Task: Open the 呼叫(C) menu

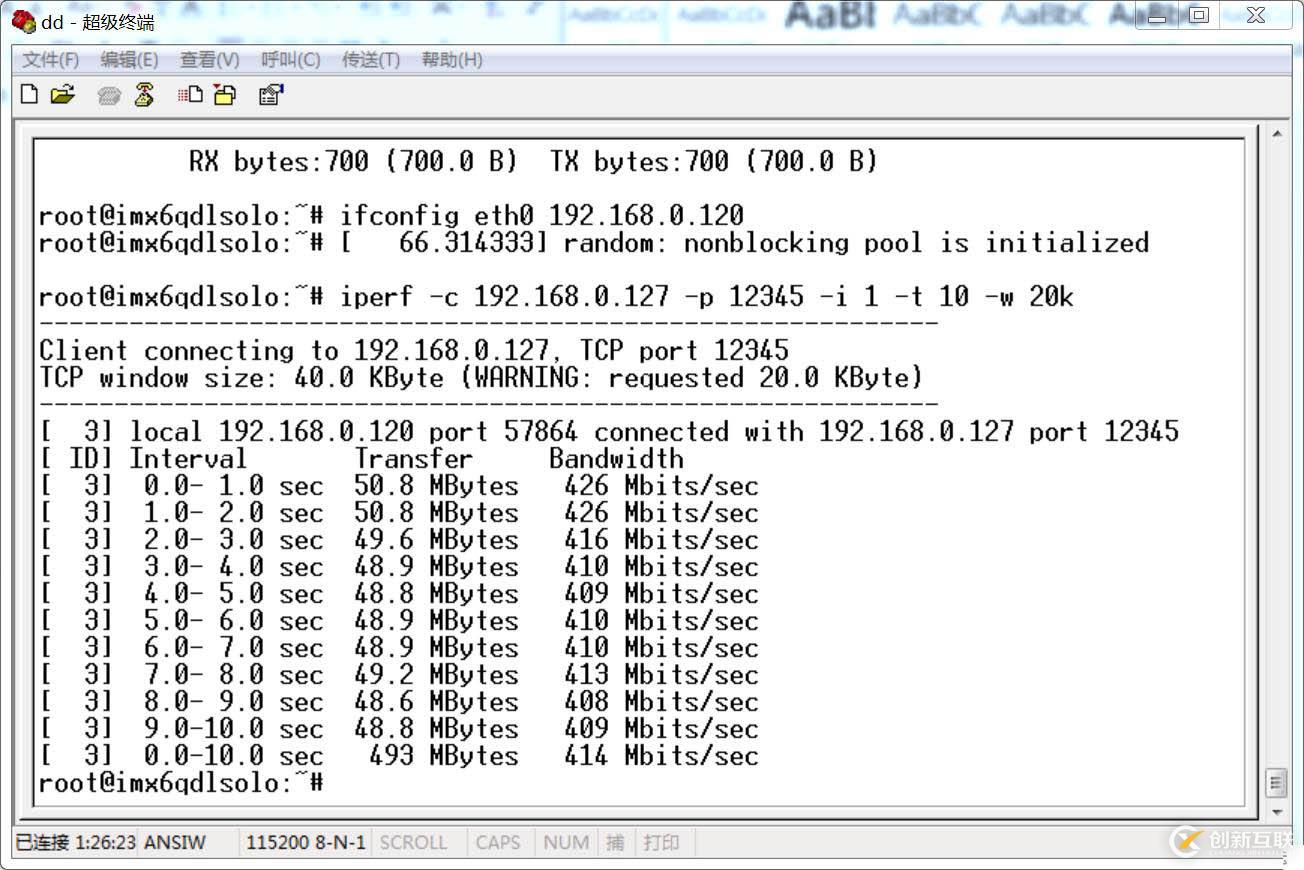Action: coord(291,60)
